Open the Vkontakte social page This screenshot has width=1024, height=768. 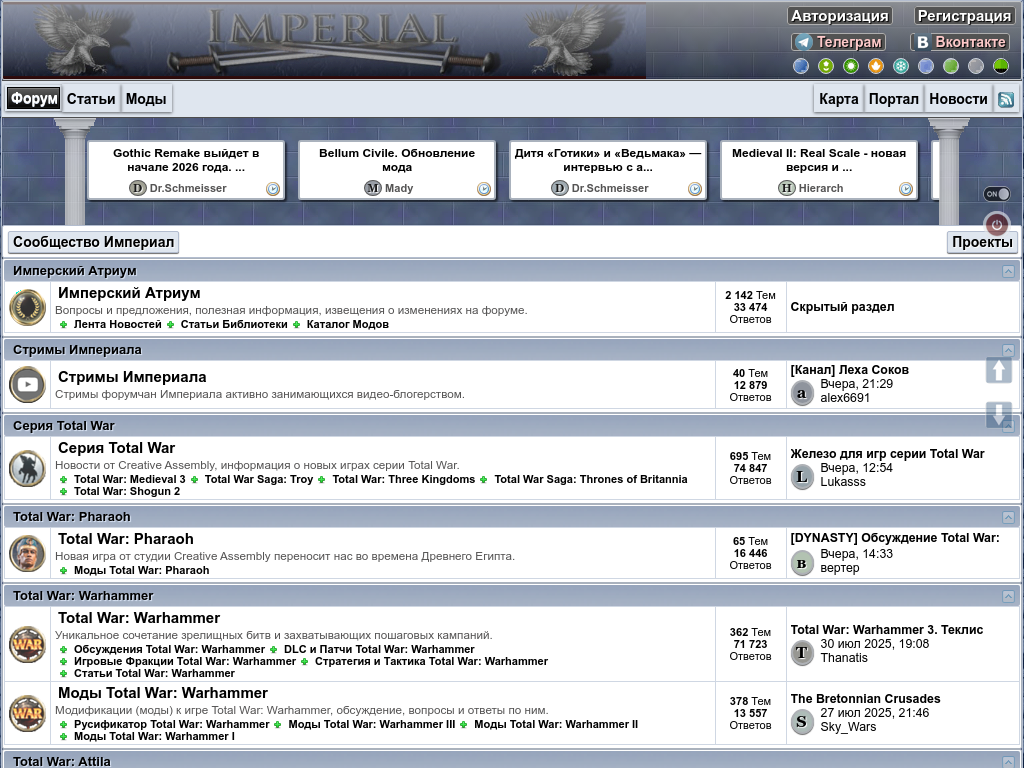959,42
